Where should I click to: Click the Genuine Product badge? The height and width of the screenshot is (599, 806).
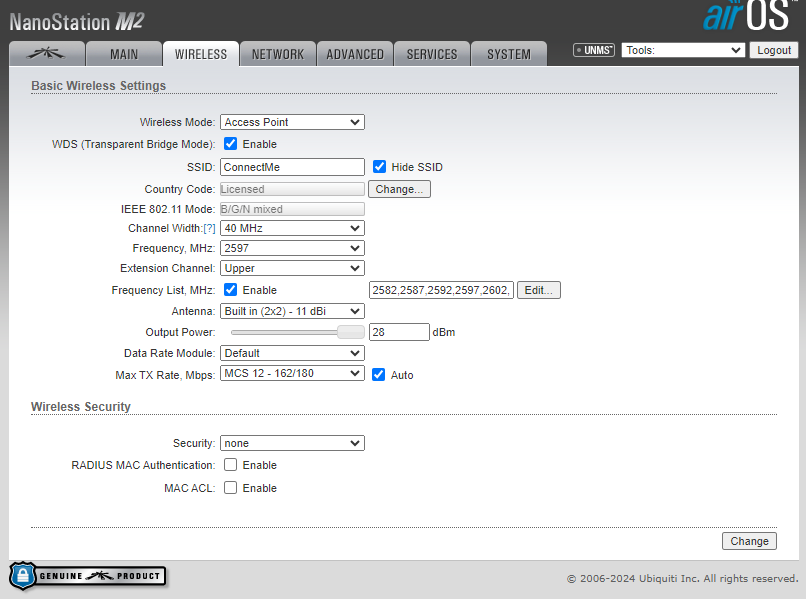tap(88, 576)
